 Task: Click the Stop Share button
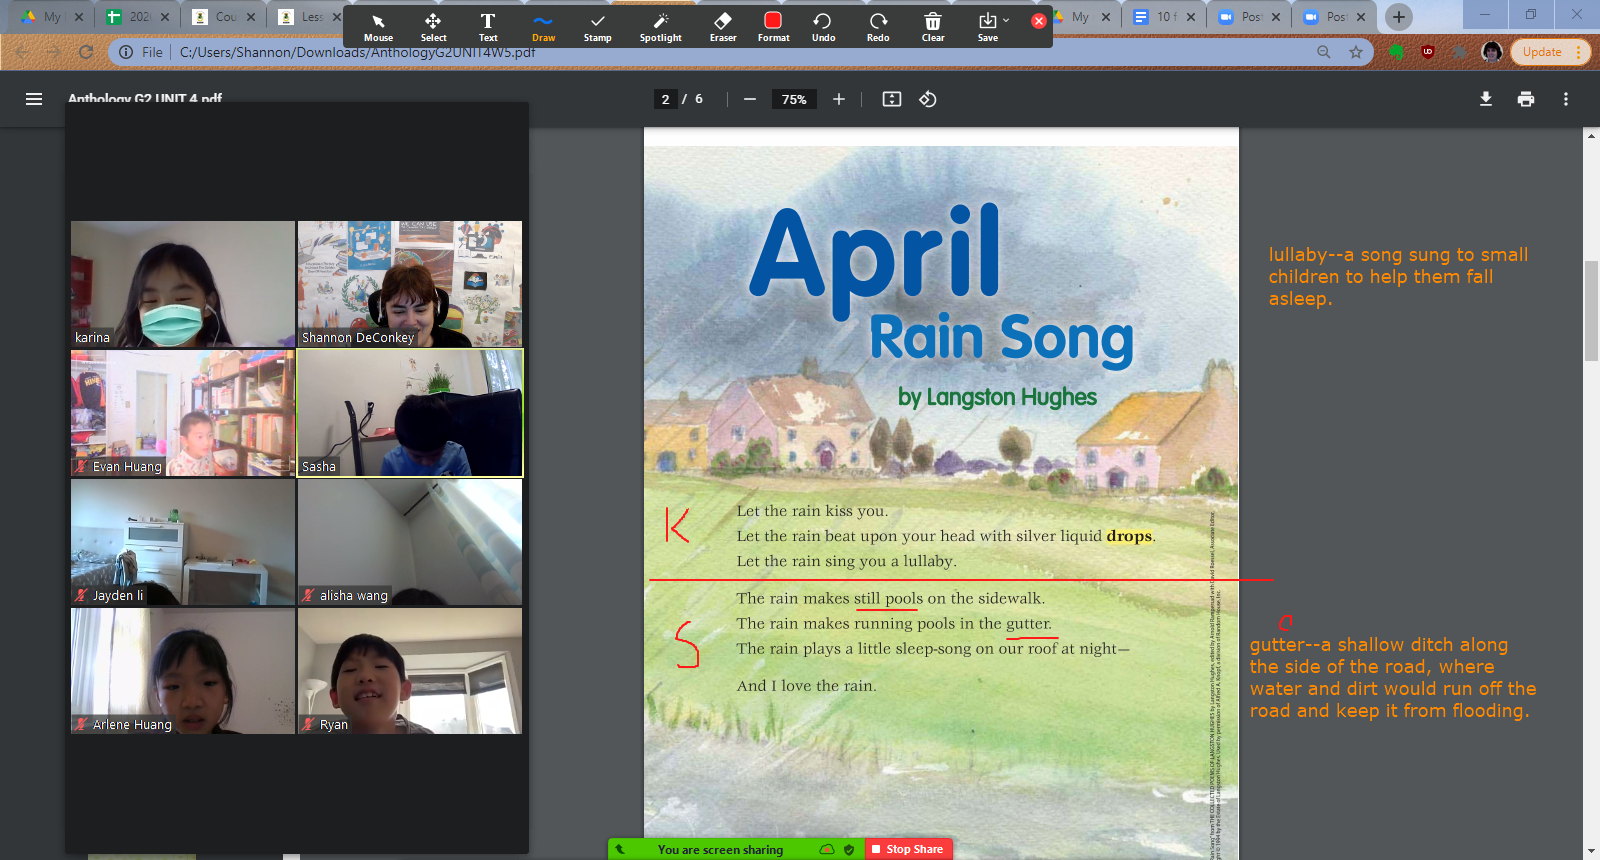click(x=907, y=849)
